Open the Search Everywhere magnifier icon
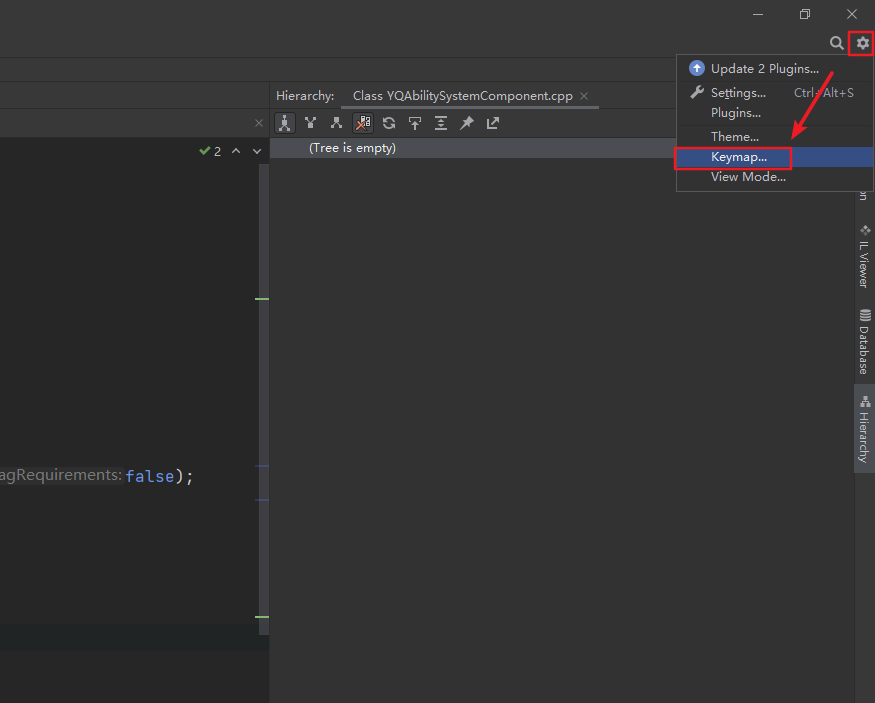 [x=836, y=43]
